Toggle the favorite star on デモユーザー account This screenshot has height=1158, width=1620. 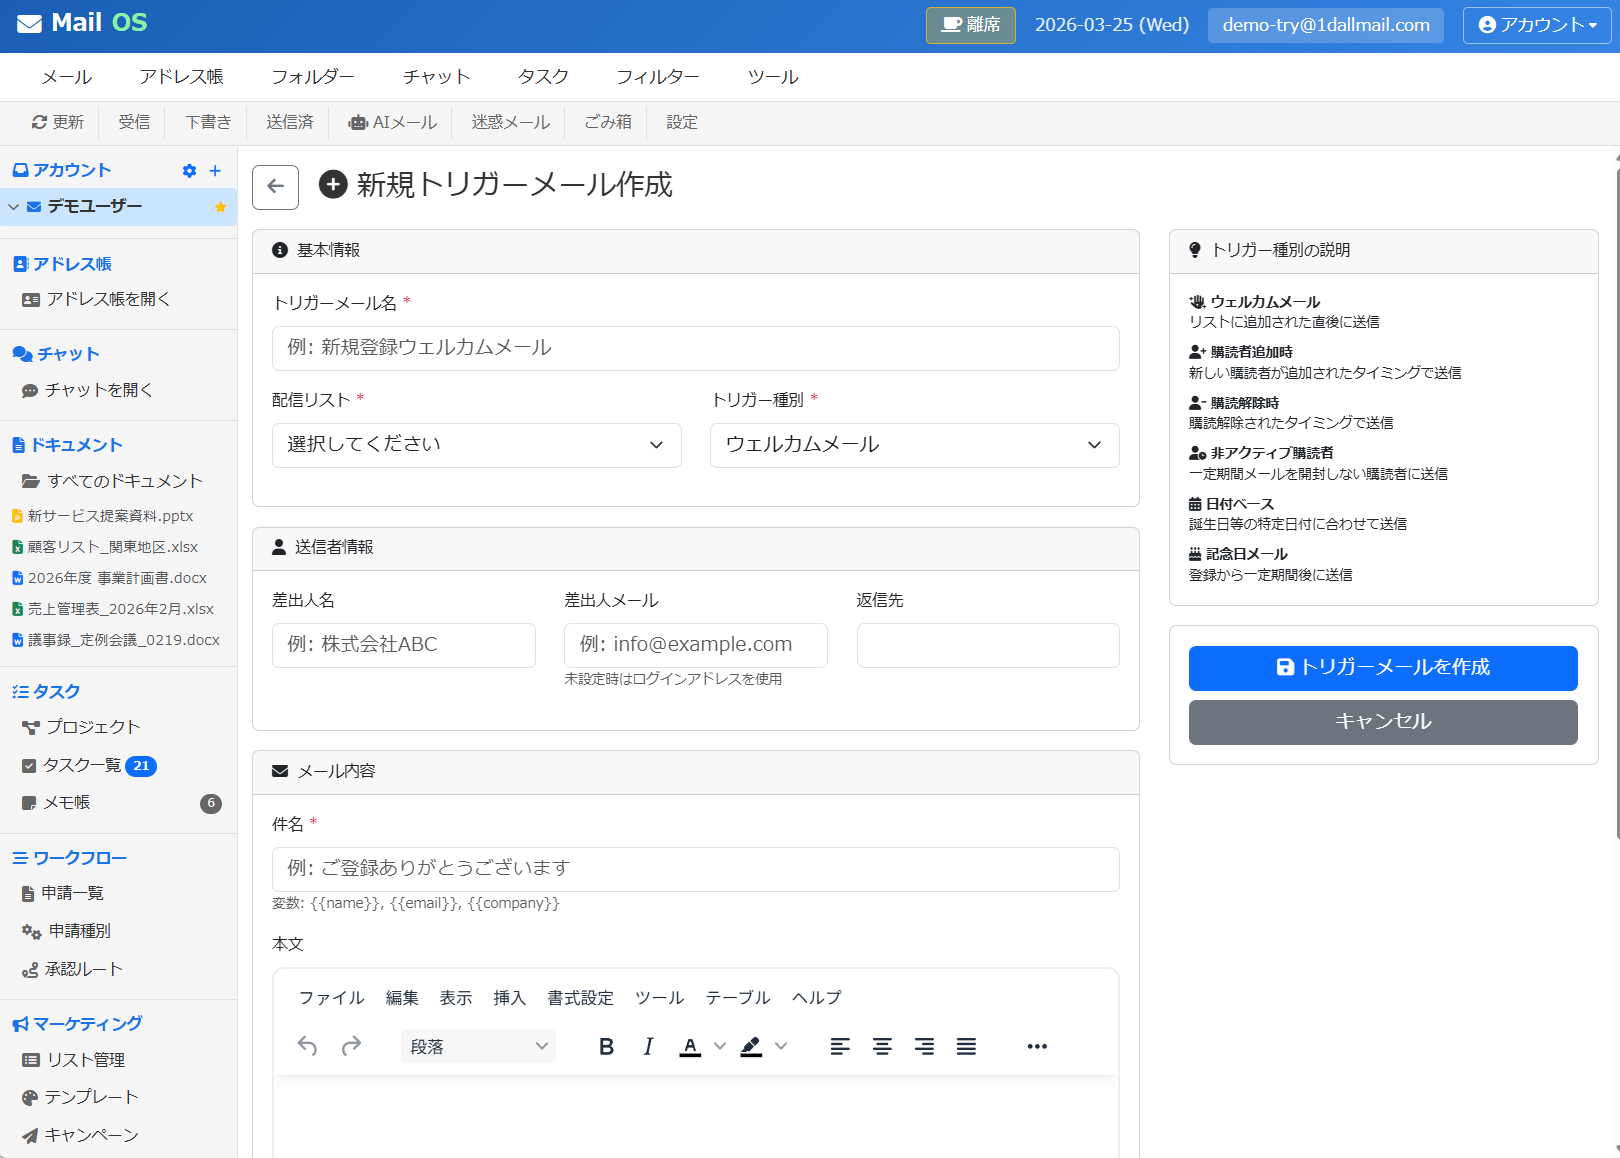pos(219,207)
